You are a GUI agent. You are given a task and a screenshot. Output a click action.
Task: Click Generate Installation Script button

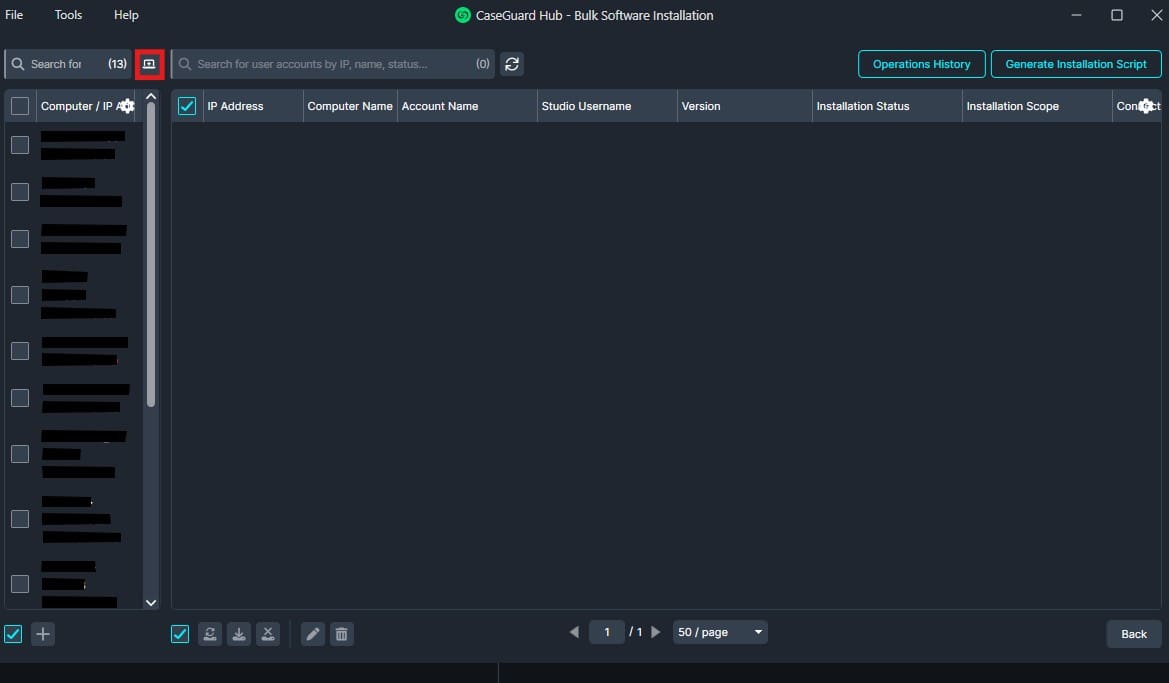(1076, 64)
